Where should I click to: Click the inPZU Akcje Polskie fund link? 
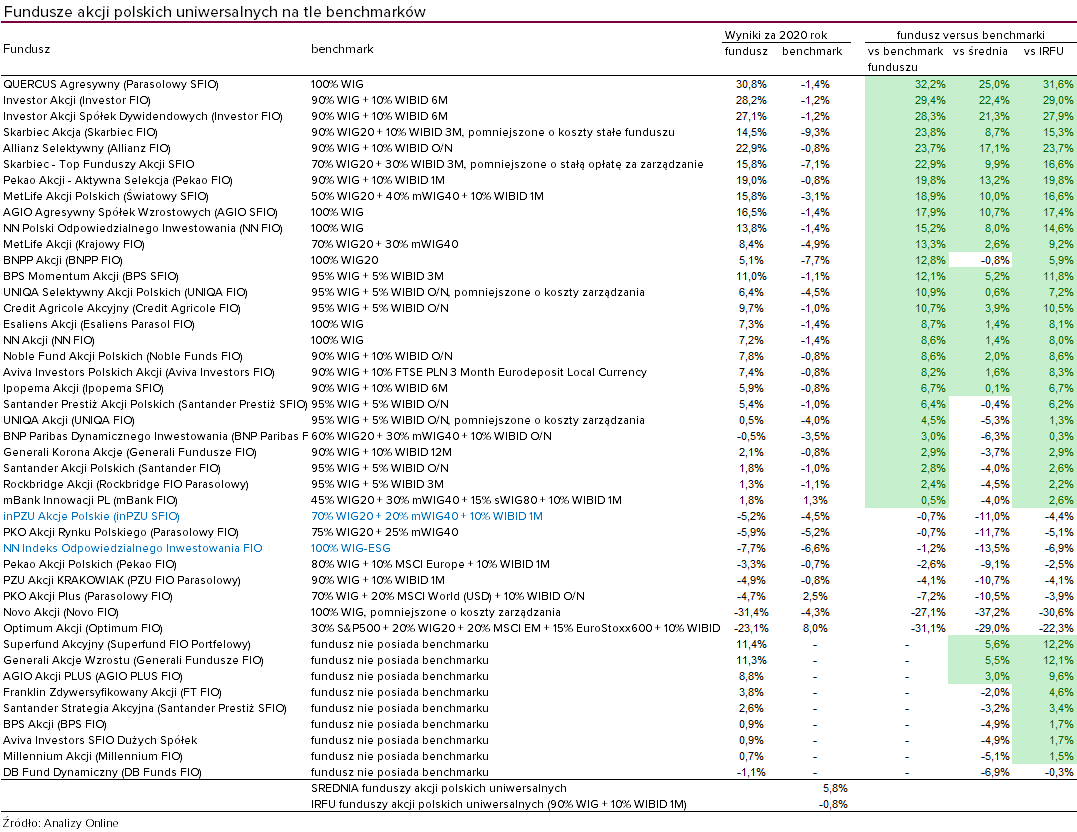point(91,516)
